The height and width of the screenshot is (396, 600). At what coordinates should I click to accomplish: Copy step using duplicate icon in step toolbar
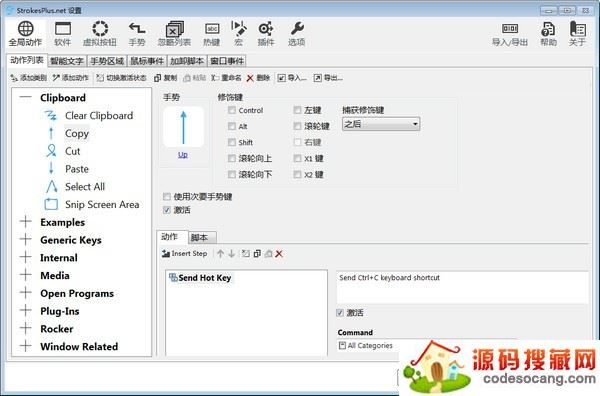click(257, 254)
